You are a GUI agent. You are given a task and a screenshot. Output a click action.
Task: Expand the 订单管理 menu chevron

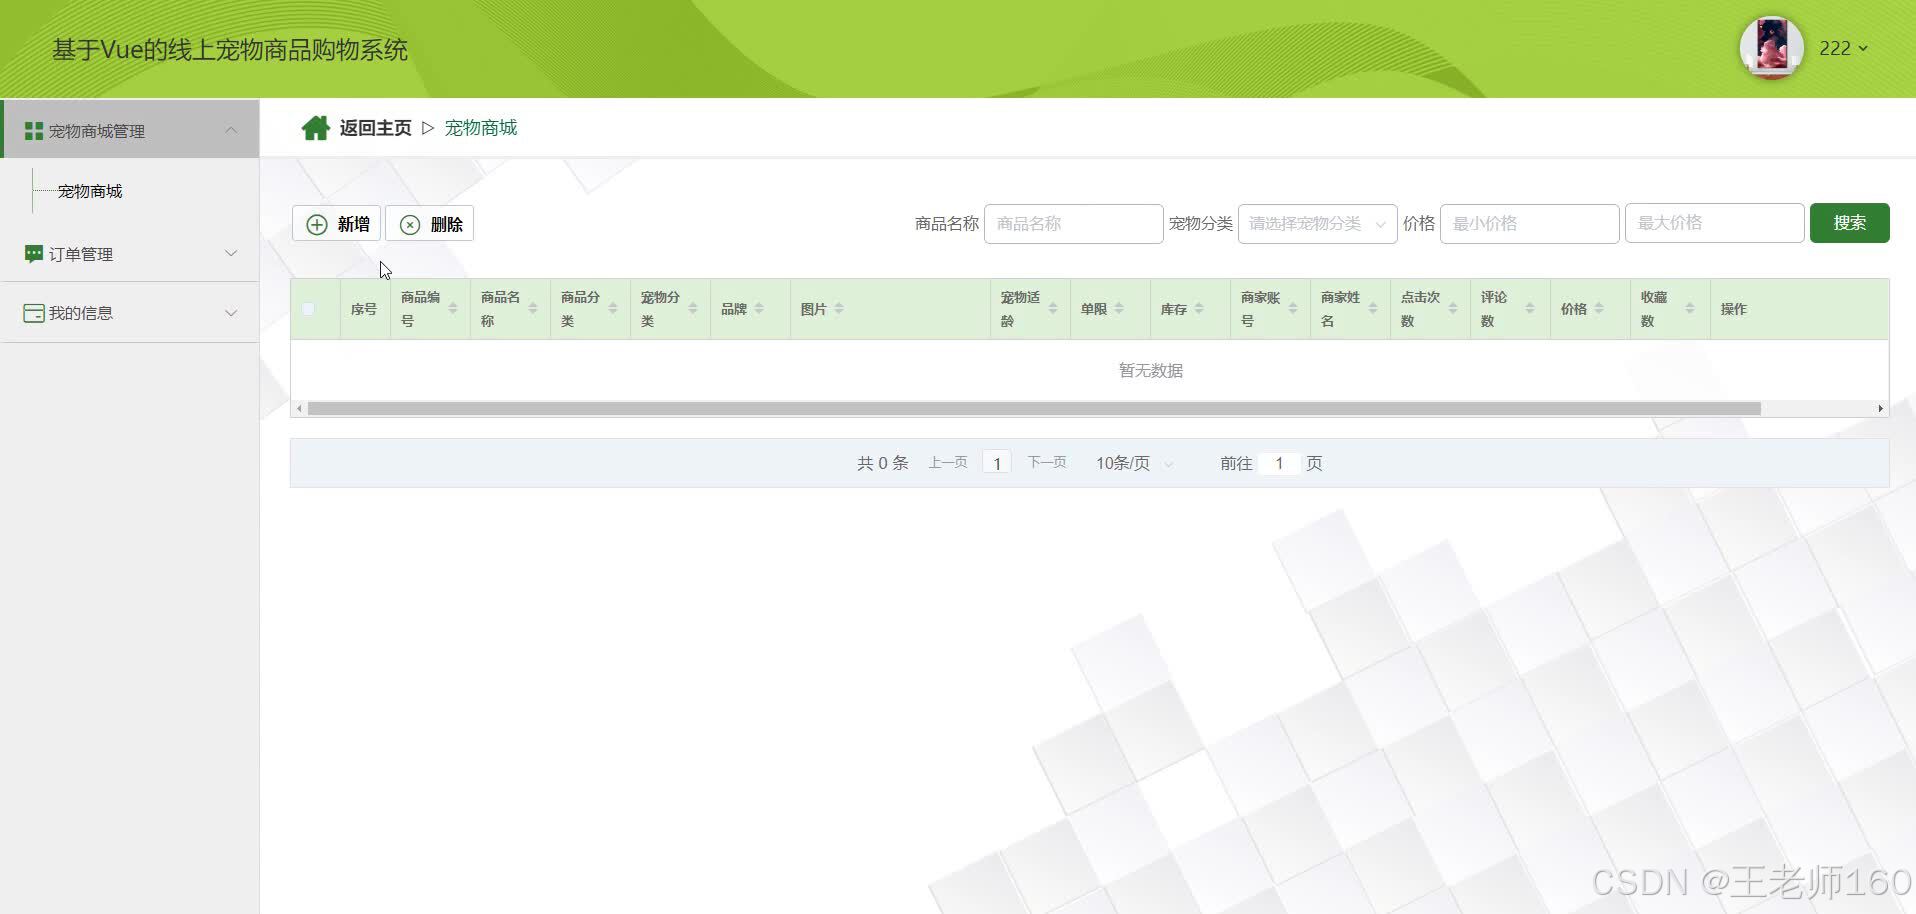(x=231, y=254)
